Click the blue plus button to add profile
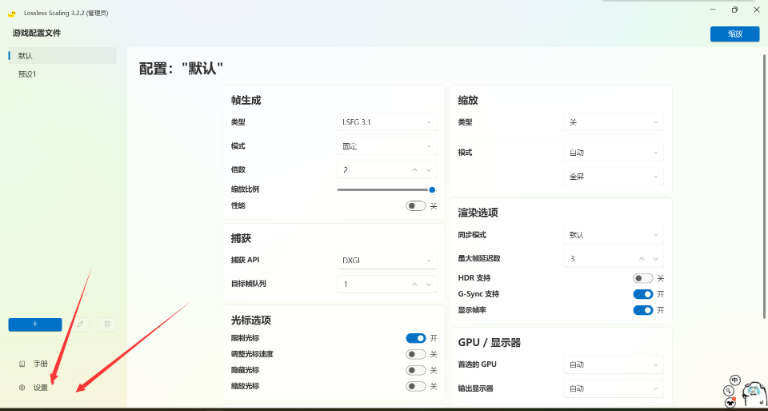The image size is (768, 411). coord(35,325)
